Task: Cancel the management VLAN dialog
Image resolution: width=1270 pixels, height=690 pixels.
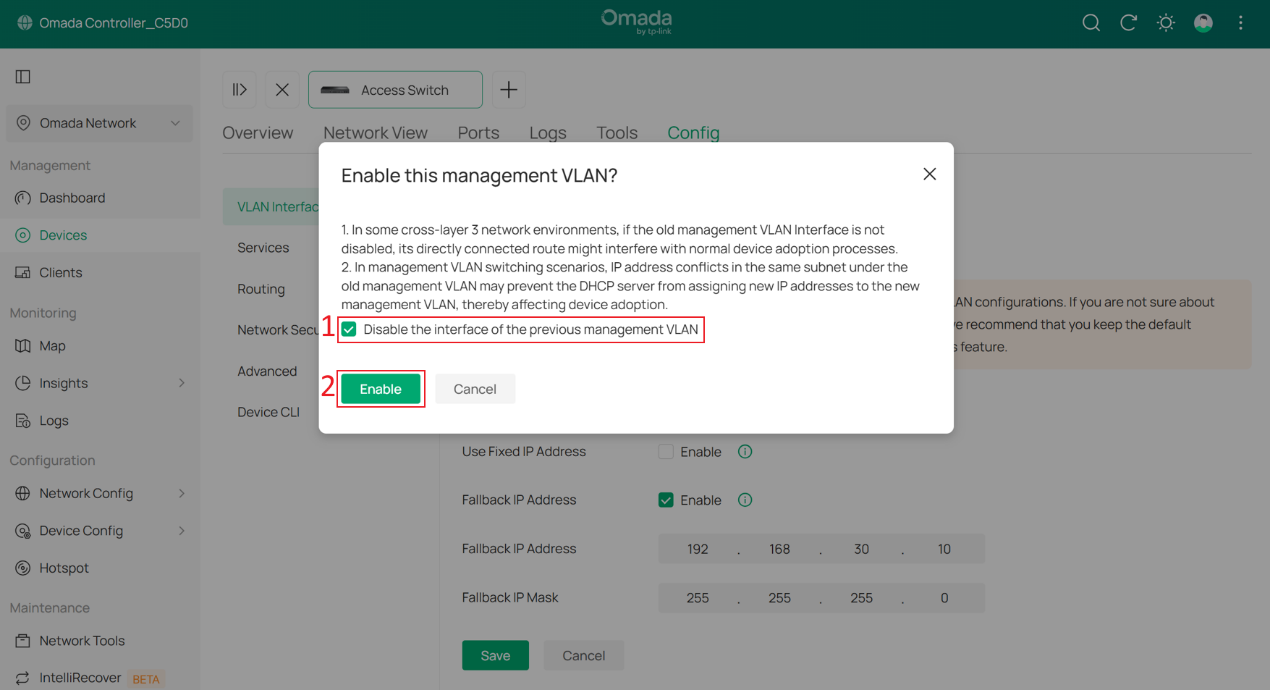Action: click(475, 388)
